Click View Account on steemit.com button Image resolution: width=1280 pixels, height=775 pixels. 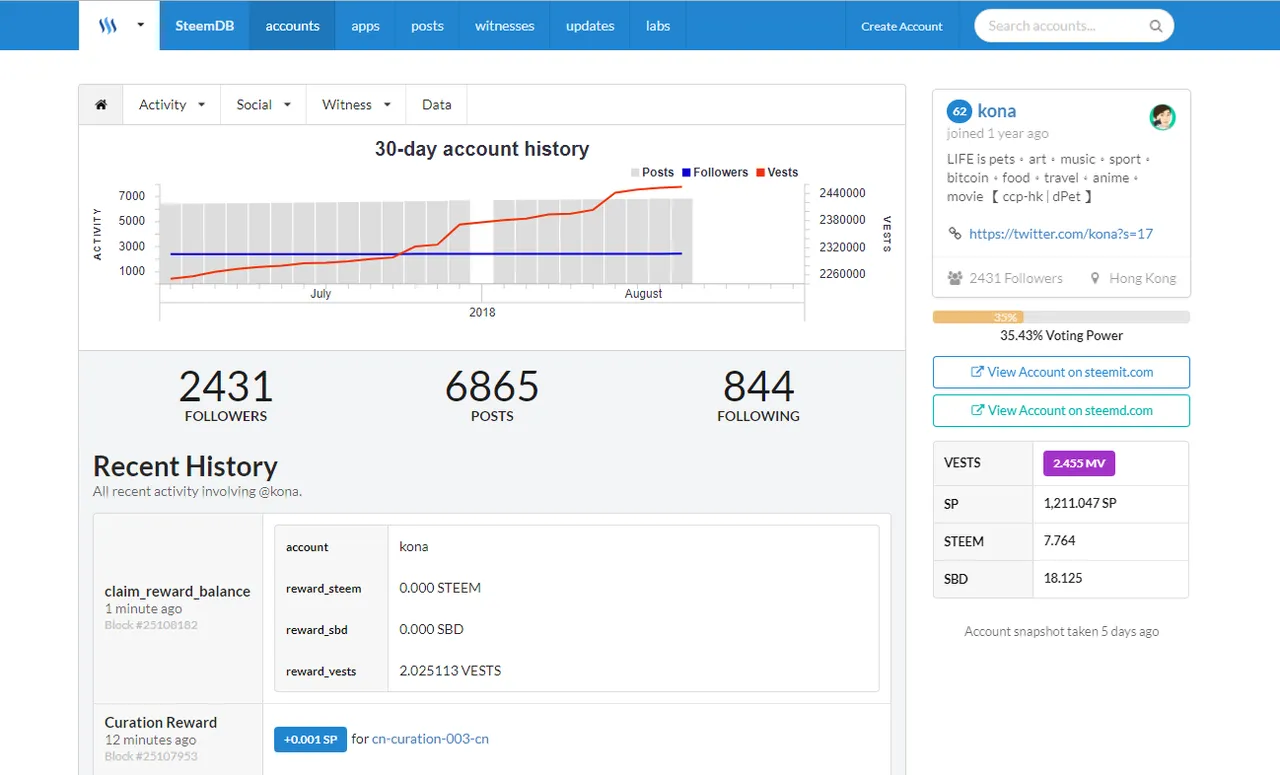pyautogui.click(x=1061, y=372)
